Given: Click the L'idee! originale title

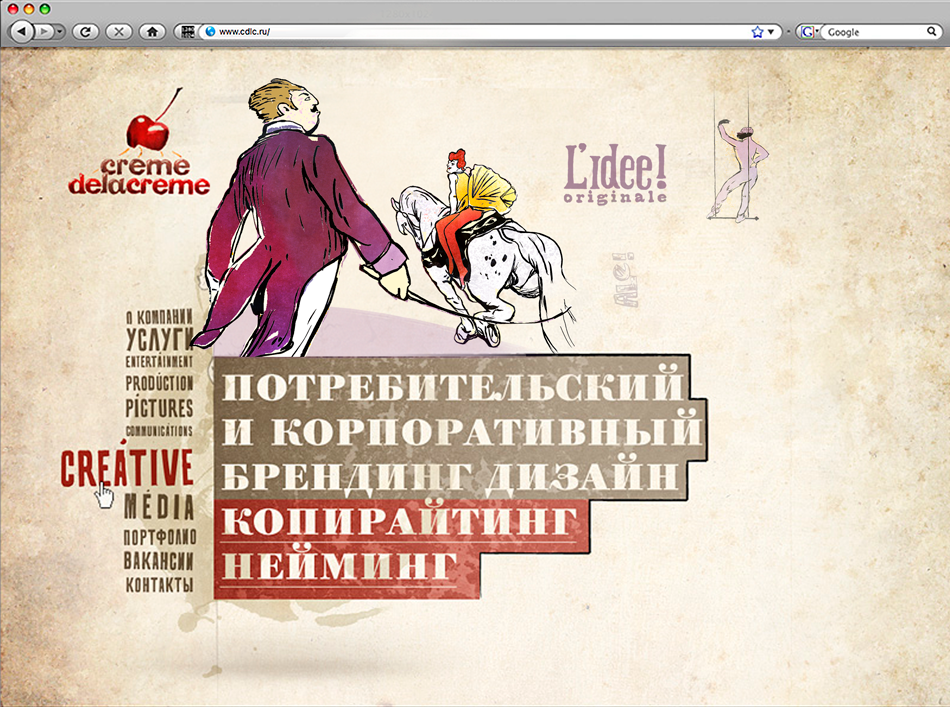Looking at the screenshot, I should (x=616, y=174).
